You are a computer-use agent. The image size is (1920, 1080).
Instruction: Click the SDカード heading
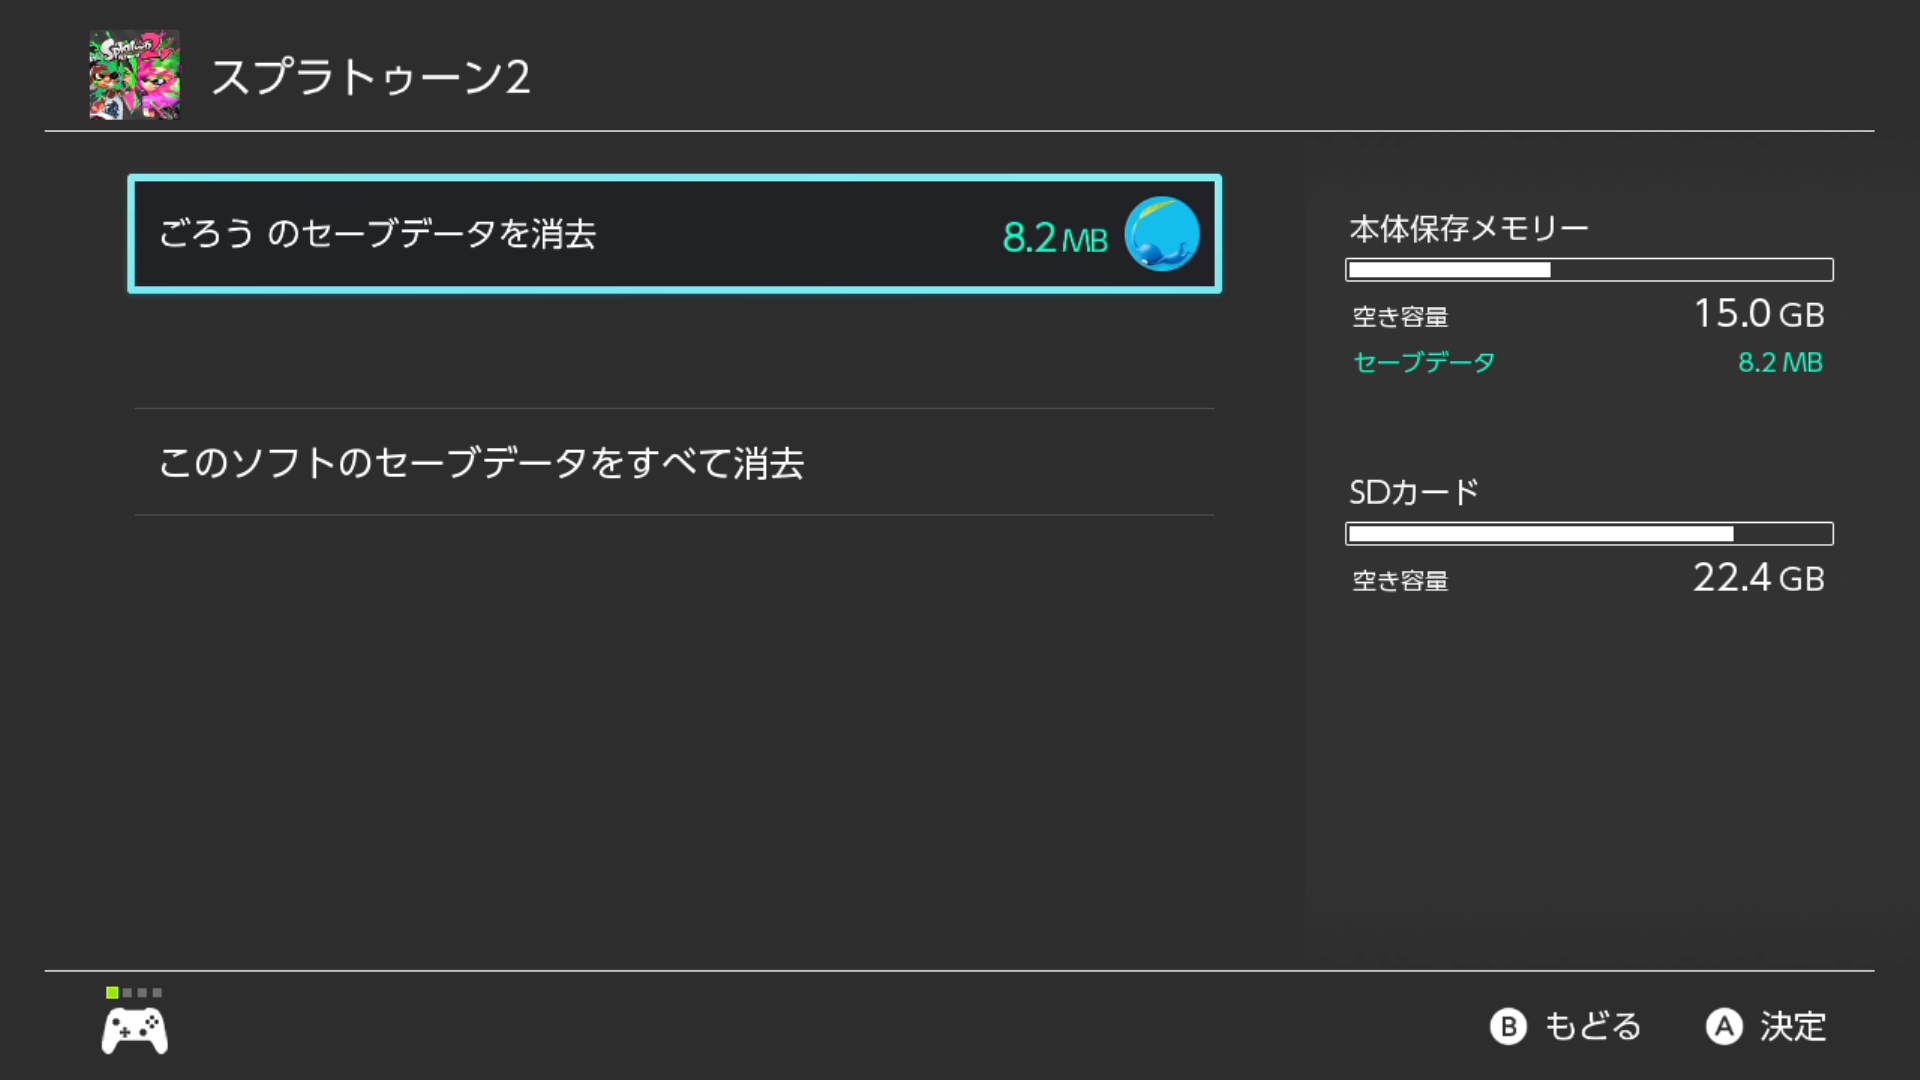coord(1414,492)
